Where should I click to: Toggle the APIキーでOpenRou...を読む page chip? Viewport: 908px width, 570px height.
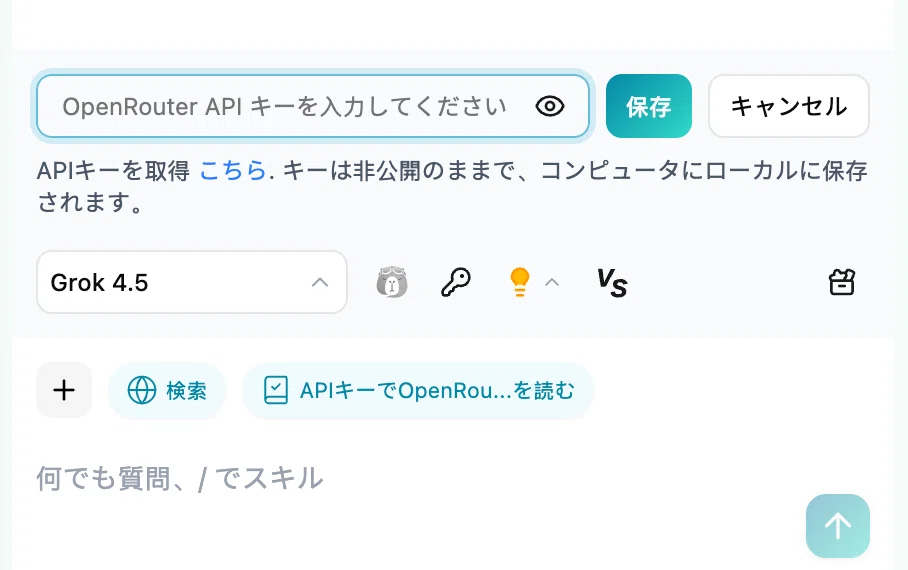click(418, 390)
